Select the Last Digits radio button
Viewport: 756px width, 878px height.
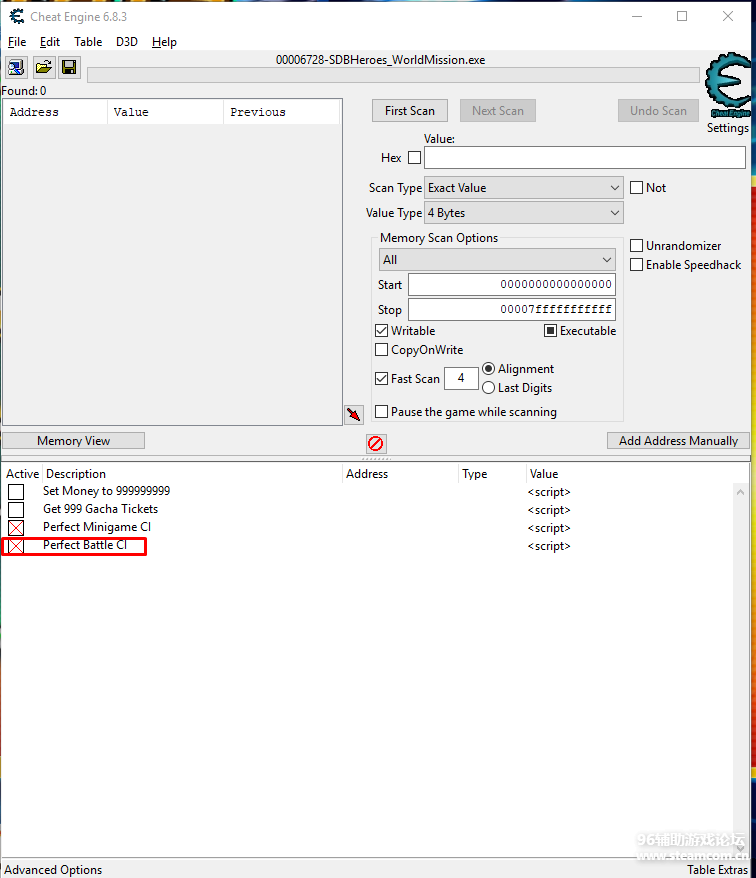[489, 388]
